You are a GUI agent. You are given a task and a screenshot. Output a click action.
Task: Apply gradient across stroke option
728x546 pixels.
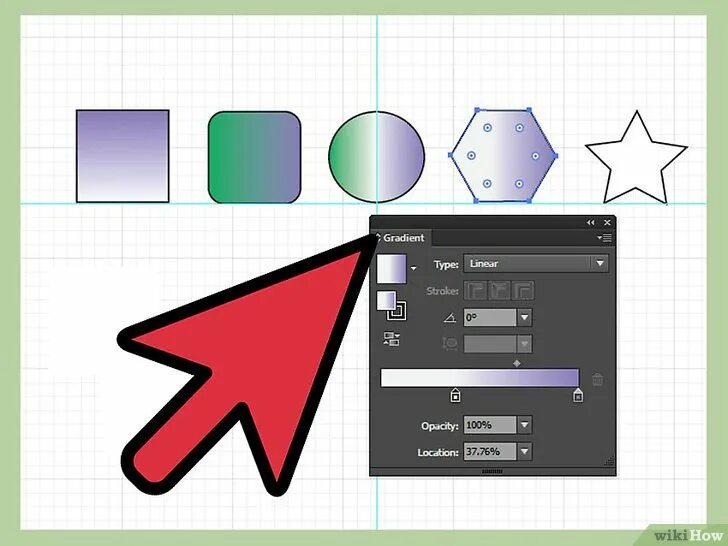(x=523, y=291)
